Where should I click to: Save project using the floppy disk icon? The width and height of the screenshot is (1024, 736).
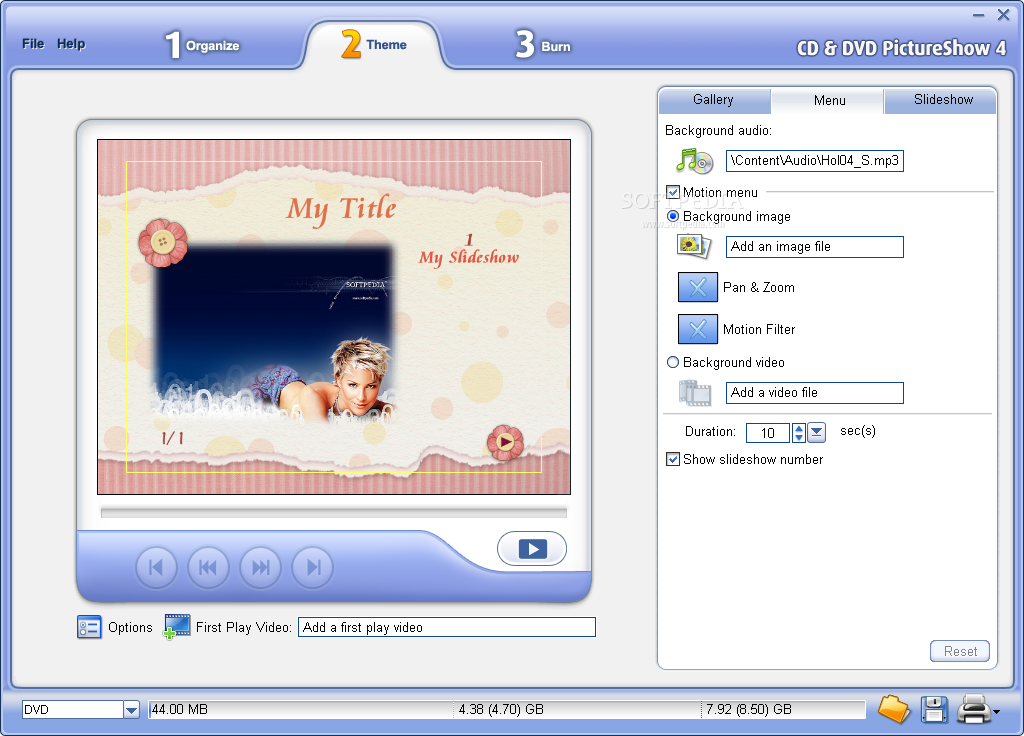(935, 709)
